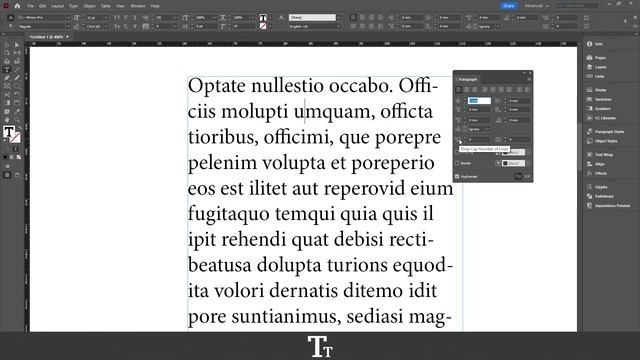Screen dimensions: 640x360
Task: Align left in Paragraph panel
Action: click(x=458, y=90)
